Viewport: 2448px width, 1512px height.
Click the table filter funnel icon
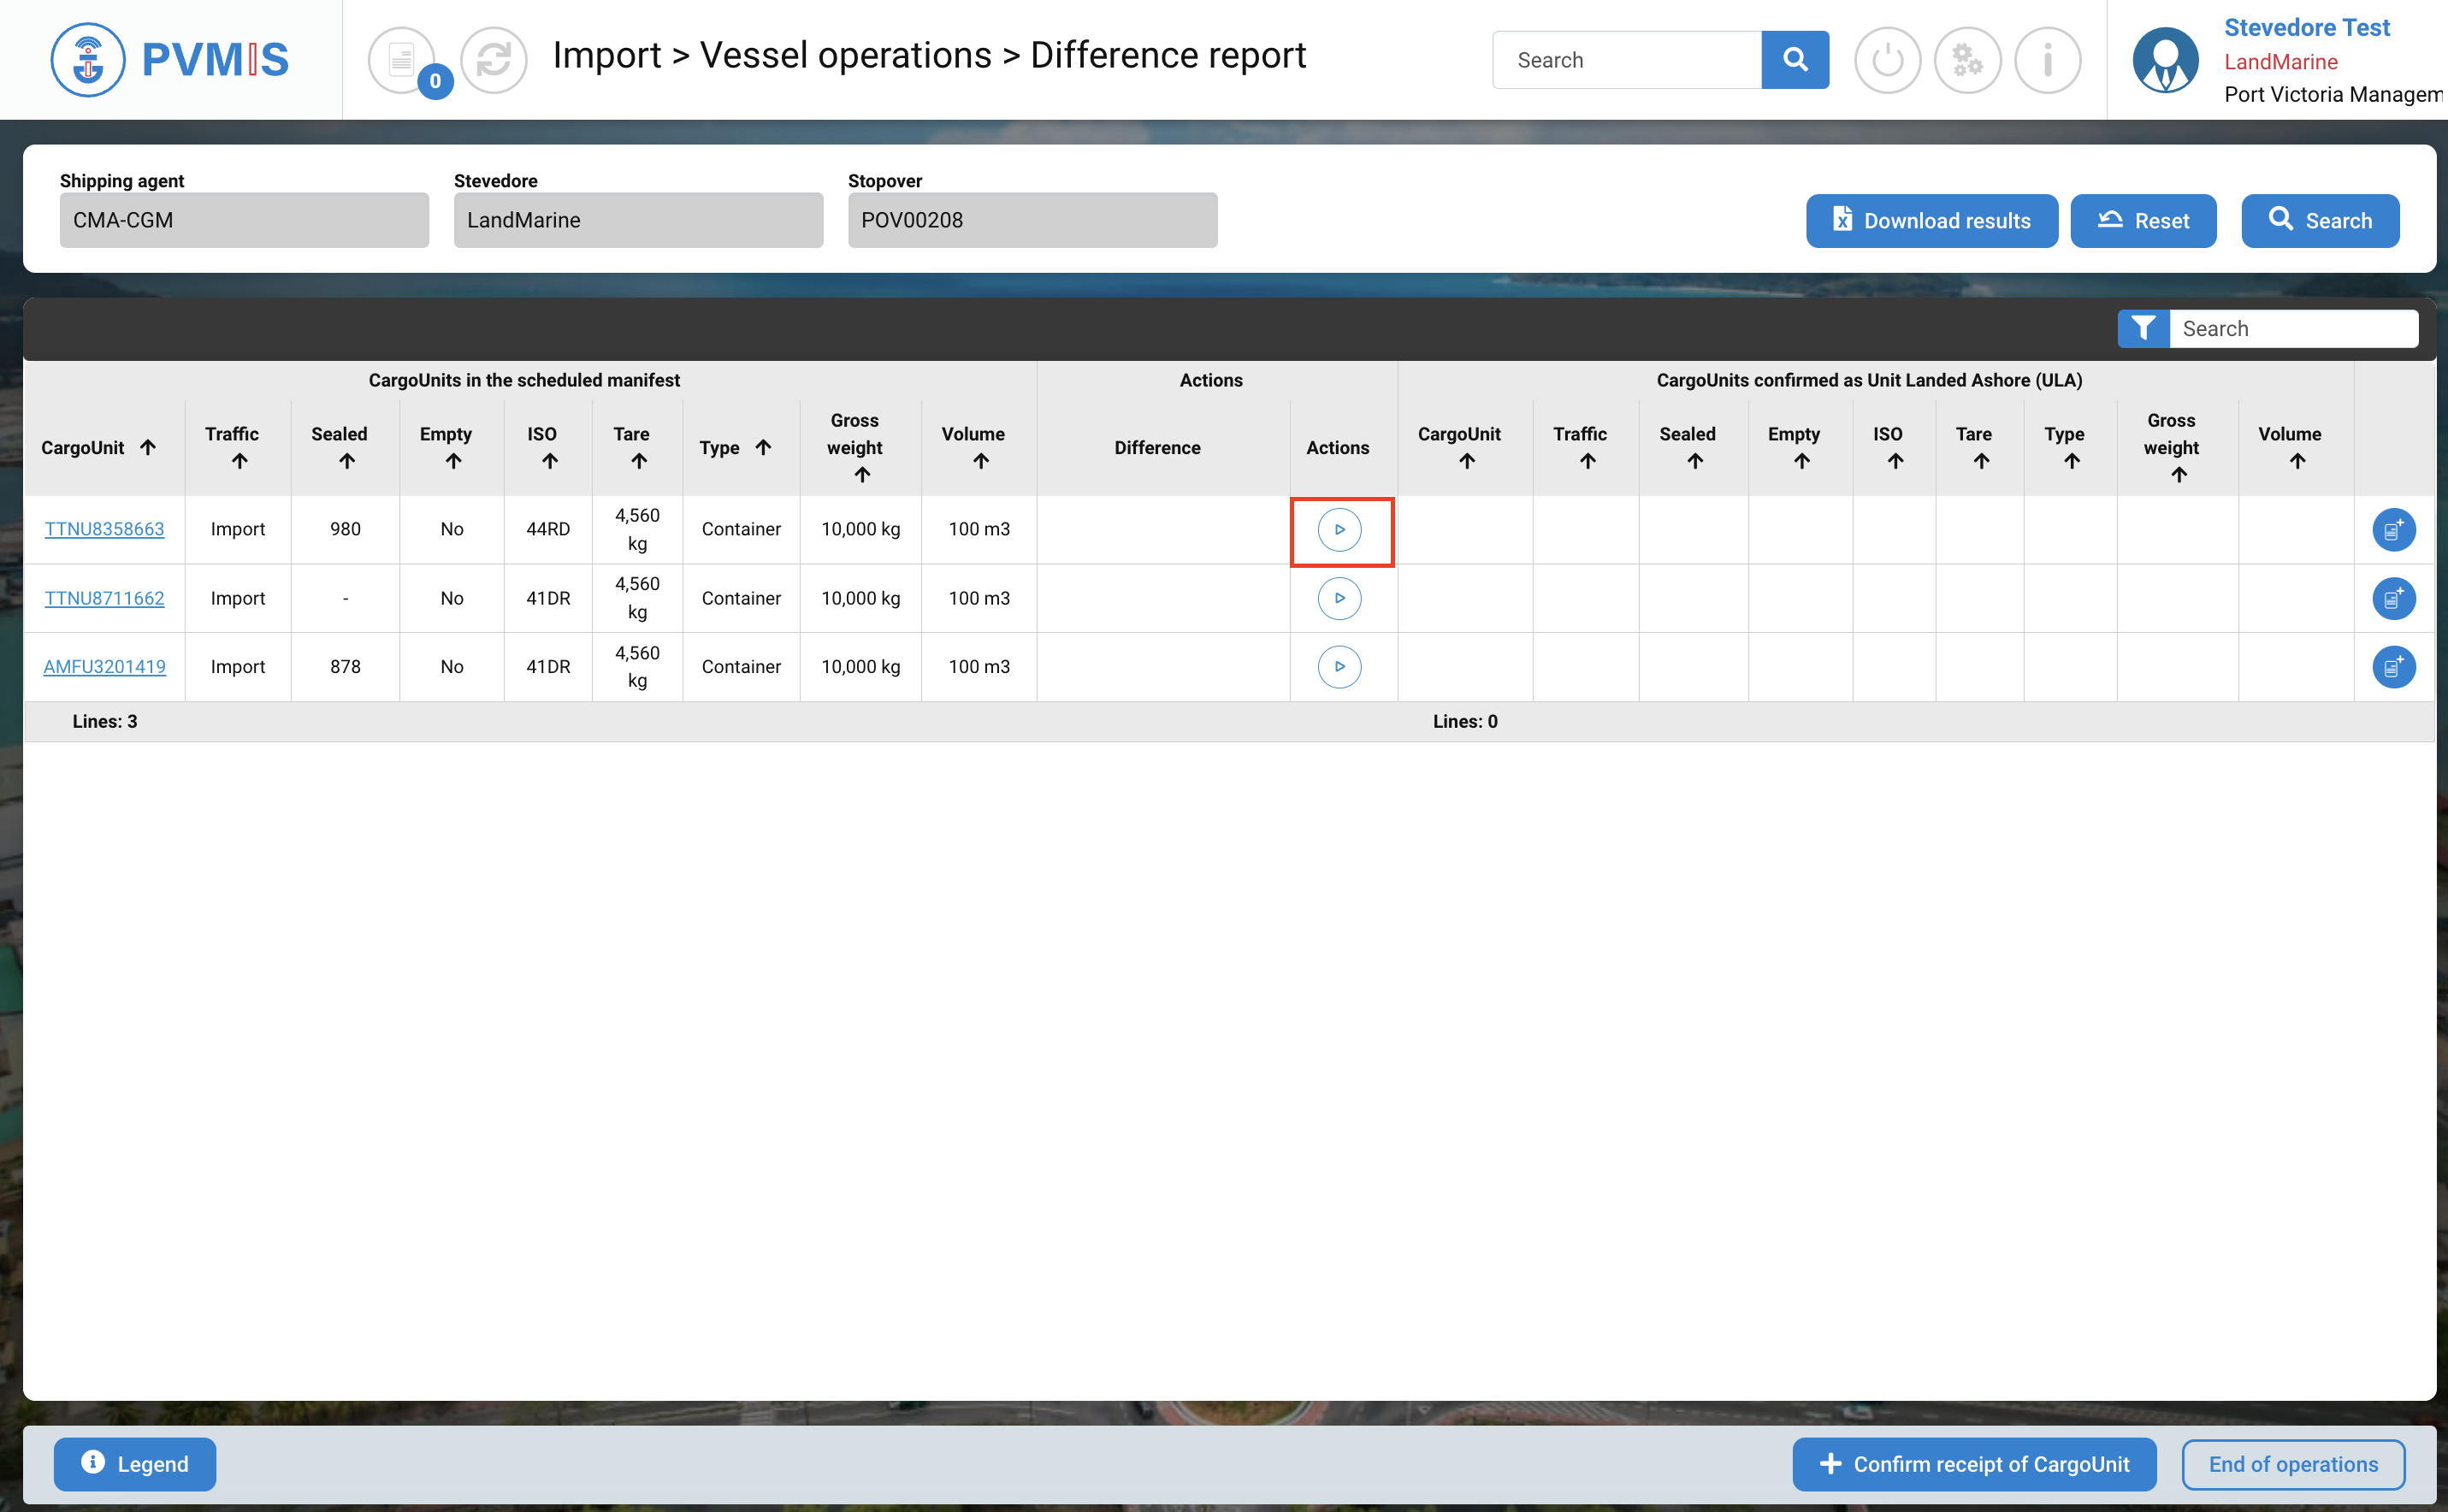point(2142,328)
